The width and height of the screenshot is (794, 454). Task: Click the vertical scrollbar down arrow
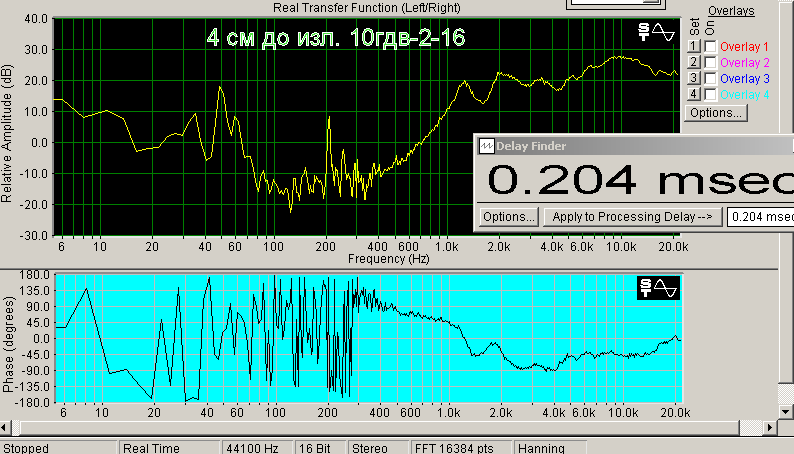click(x=785, y=411)
